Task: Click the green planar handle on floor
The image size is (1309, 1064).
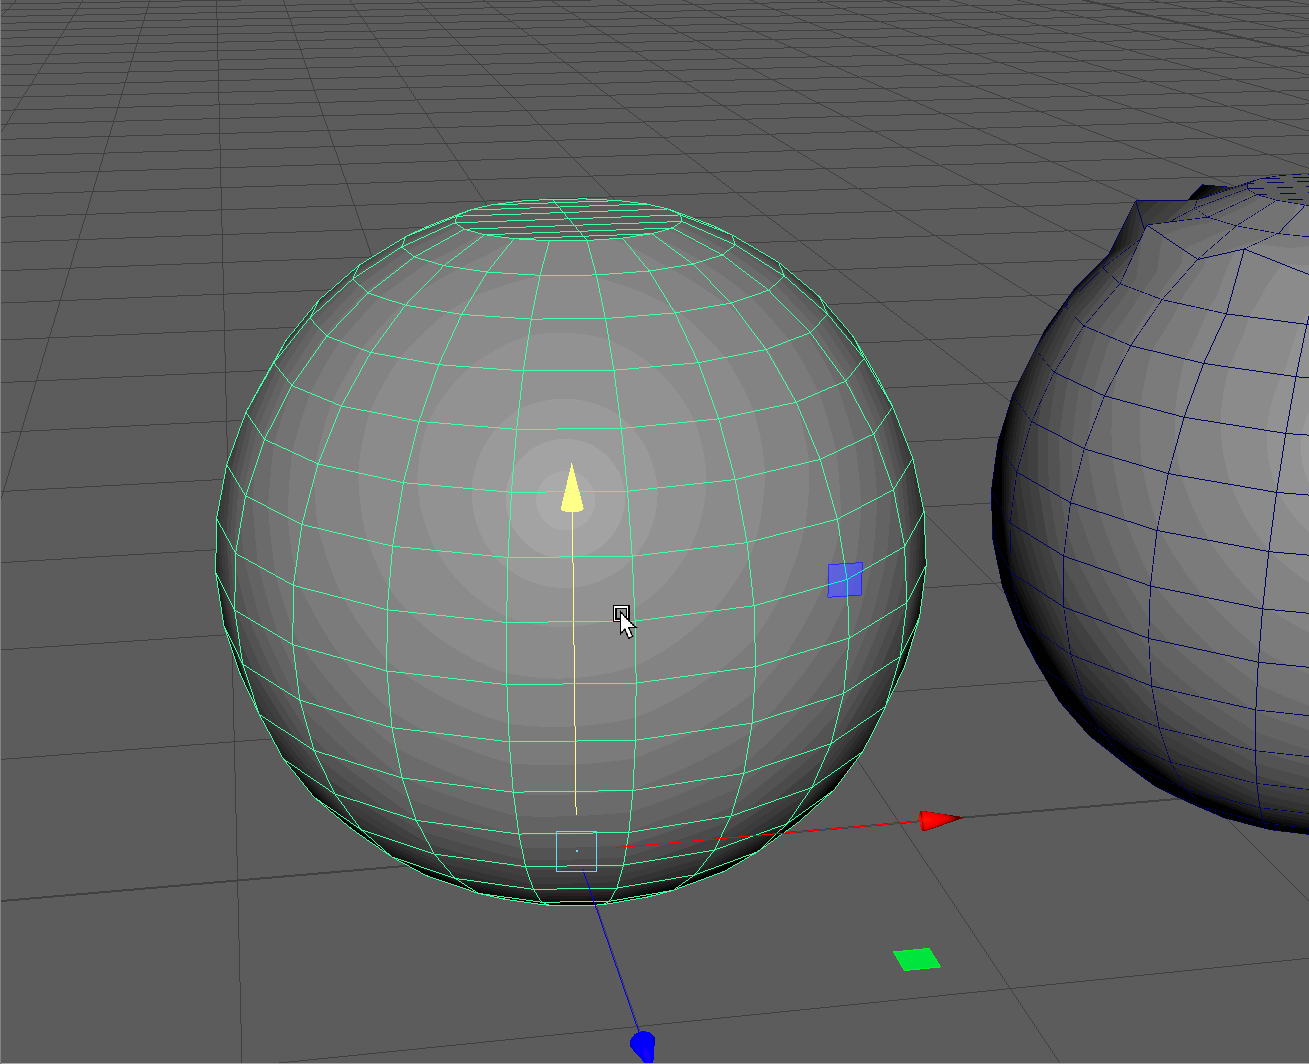Action: click(917, 960)
